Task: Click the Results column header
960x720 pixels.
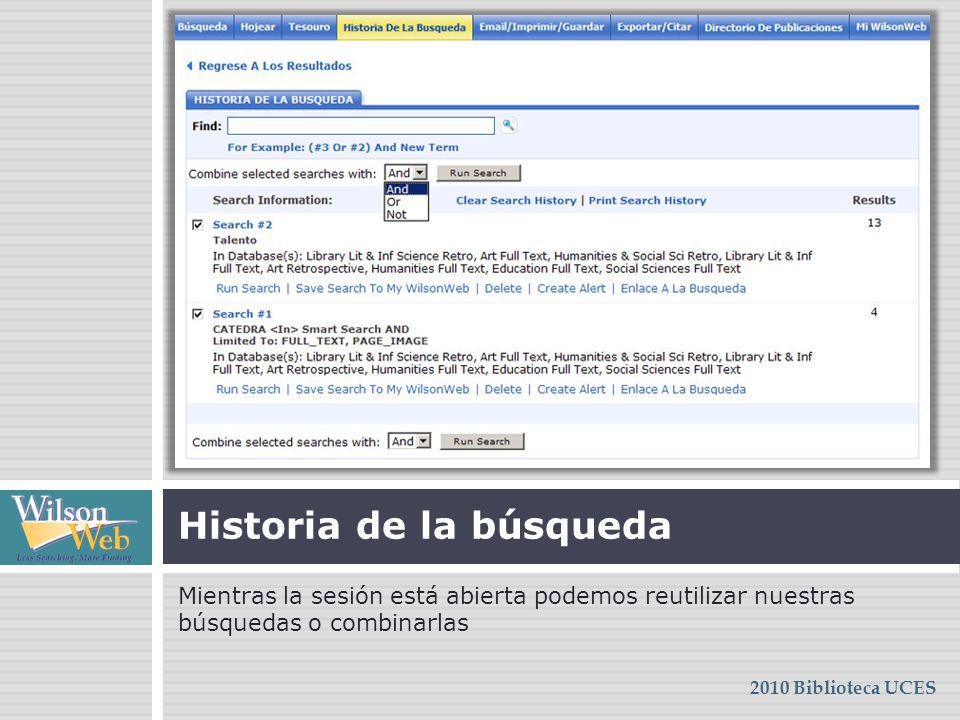Action: pyautogui.click(x=874, y=200)
